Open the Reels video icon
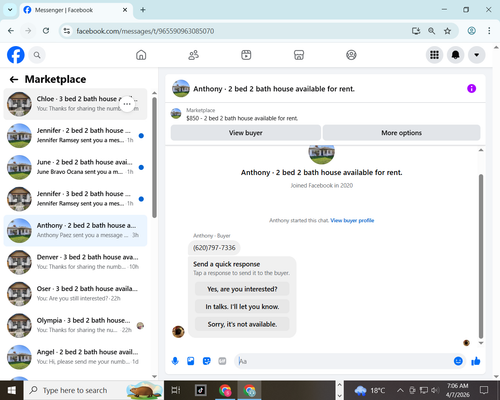The width and height of the screenshot is (500, 400). 246,55
